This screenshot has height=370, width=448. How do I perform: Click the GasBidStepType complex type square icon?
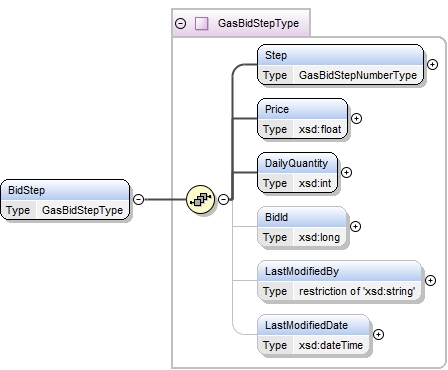201,23
